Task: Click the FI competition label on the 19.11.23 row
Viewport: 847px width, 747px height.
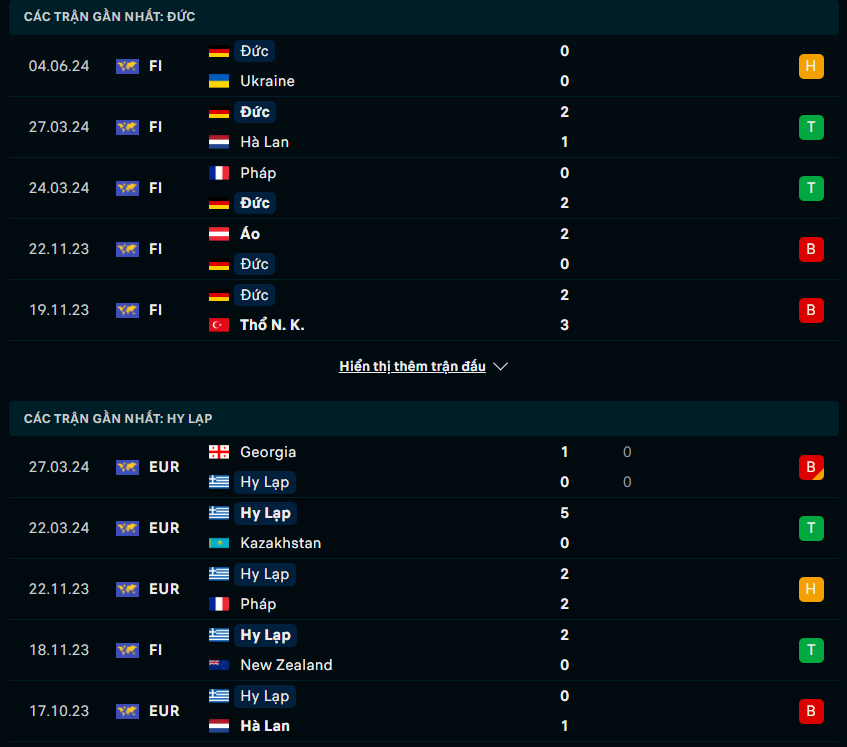Action: click(x=155, y=310)
